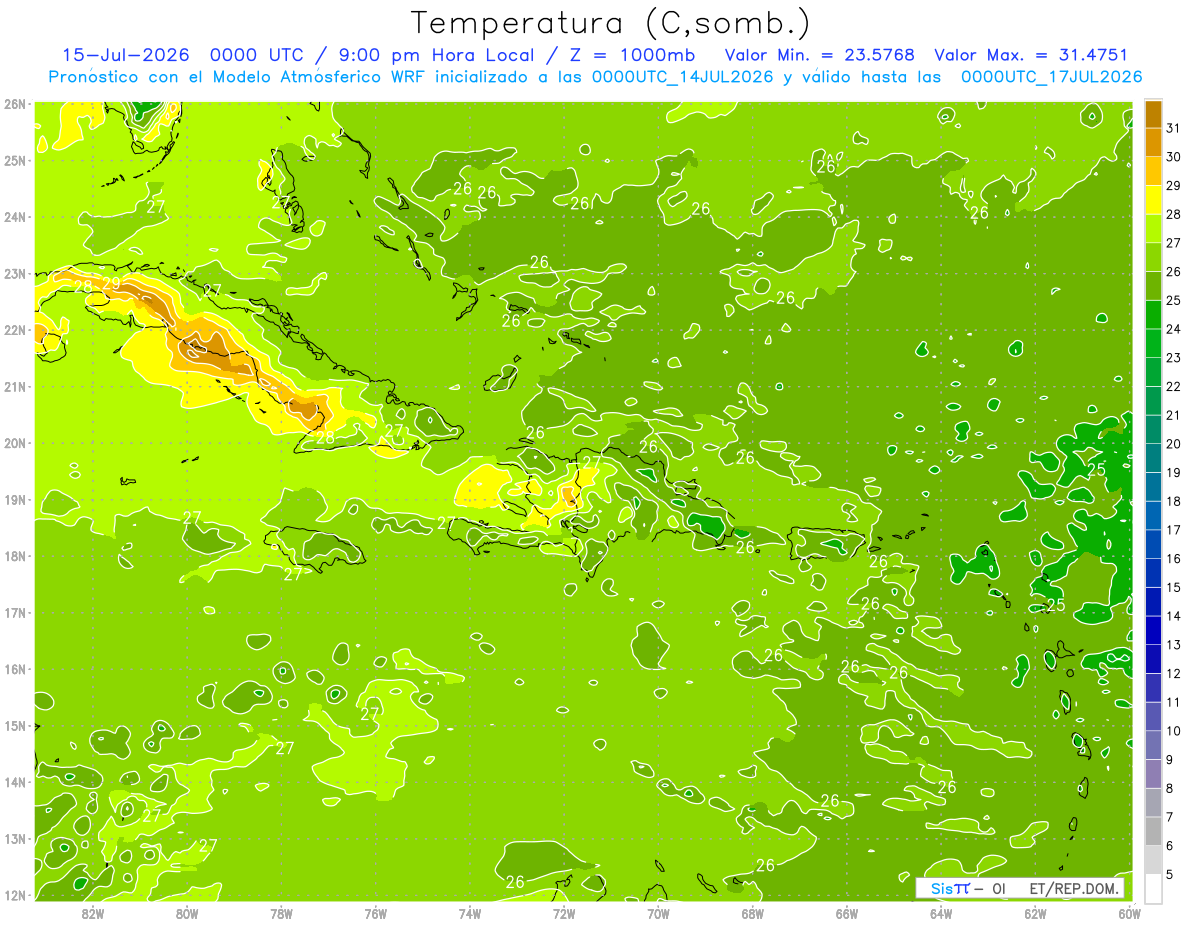Click the legend value "23"
This screenshot has height=927, width=1200.
[1173, 358]
